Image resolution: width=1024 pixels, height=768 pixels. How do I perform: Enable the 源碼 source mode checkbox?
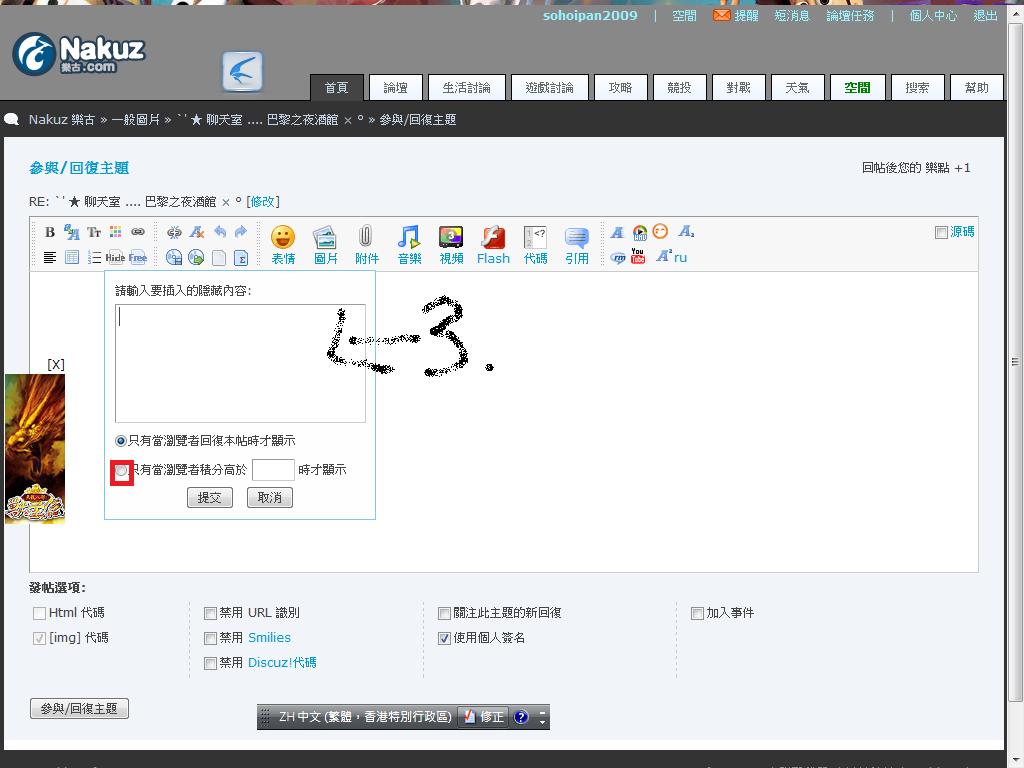point(941,232)
